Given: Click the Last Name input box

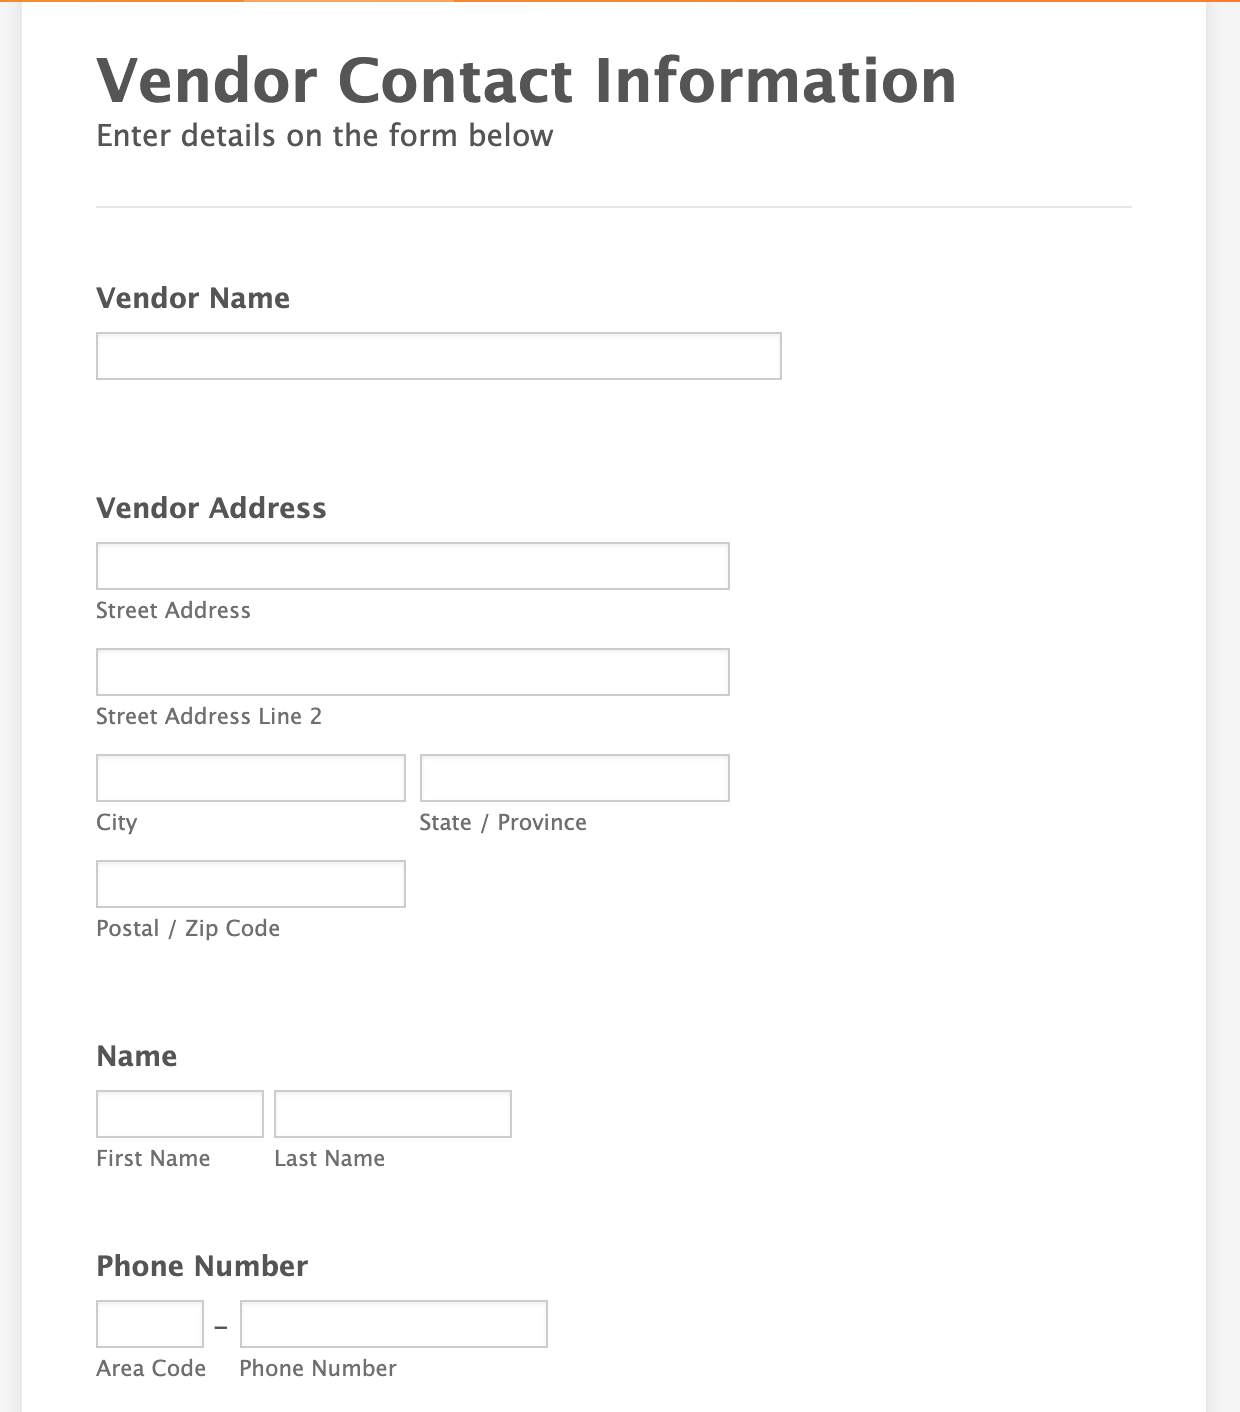Looking at the screenshot, I should click(x=392, y=1114).
